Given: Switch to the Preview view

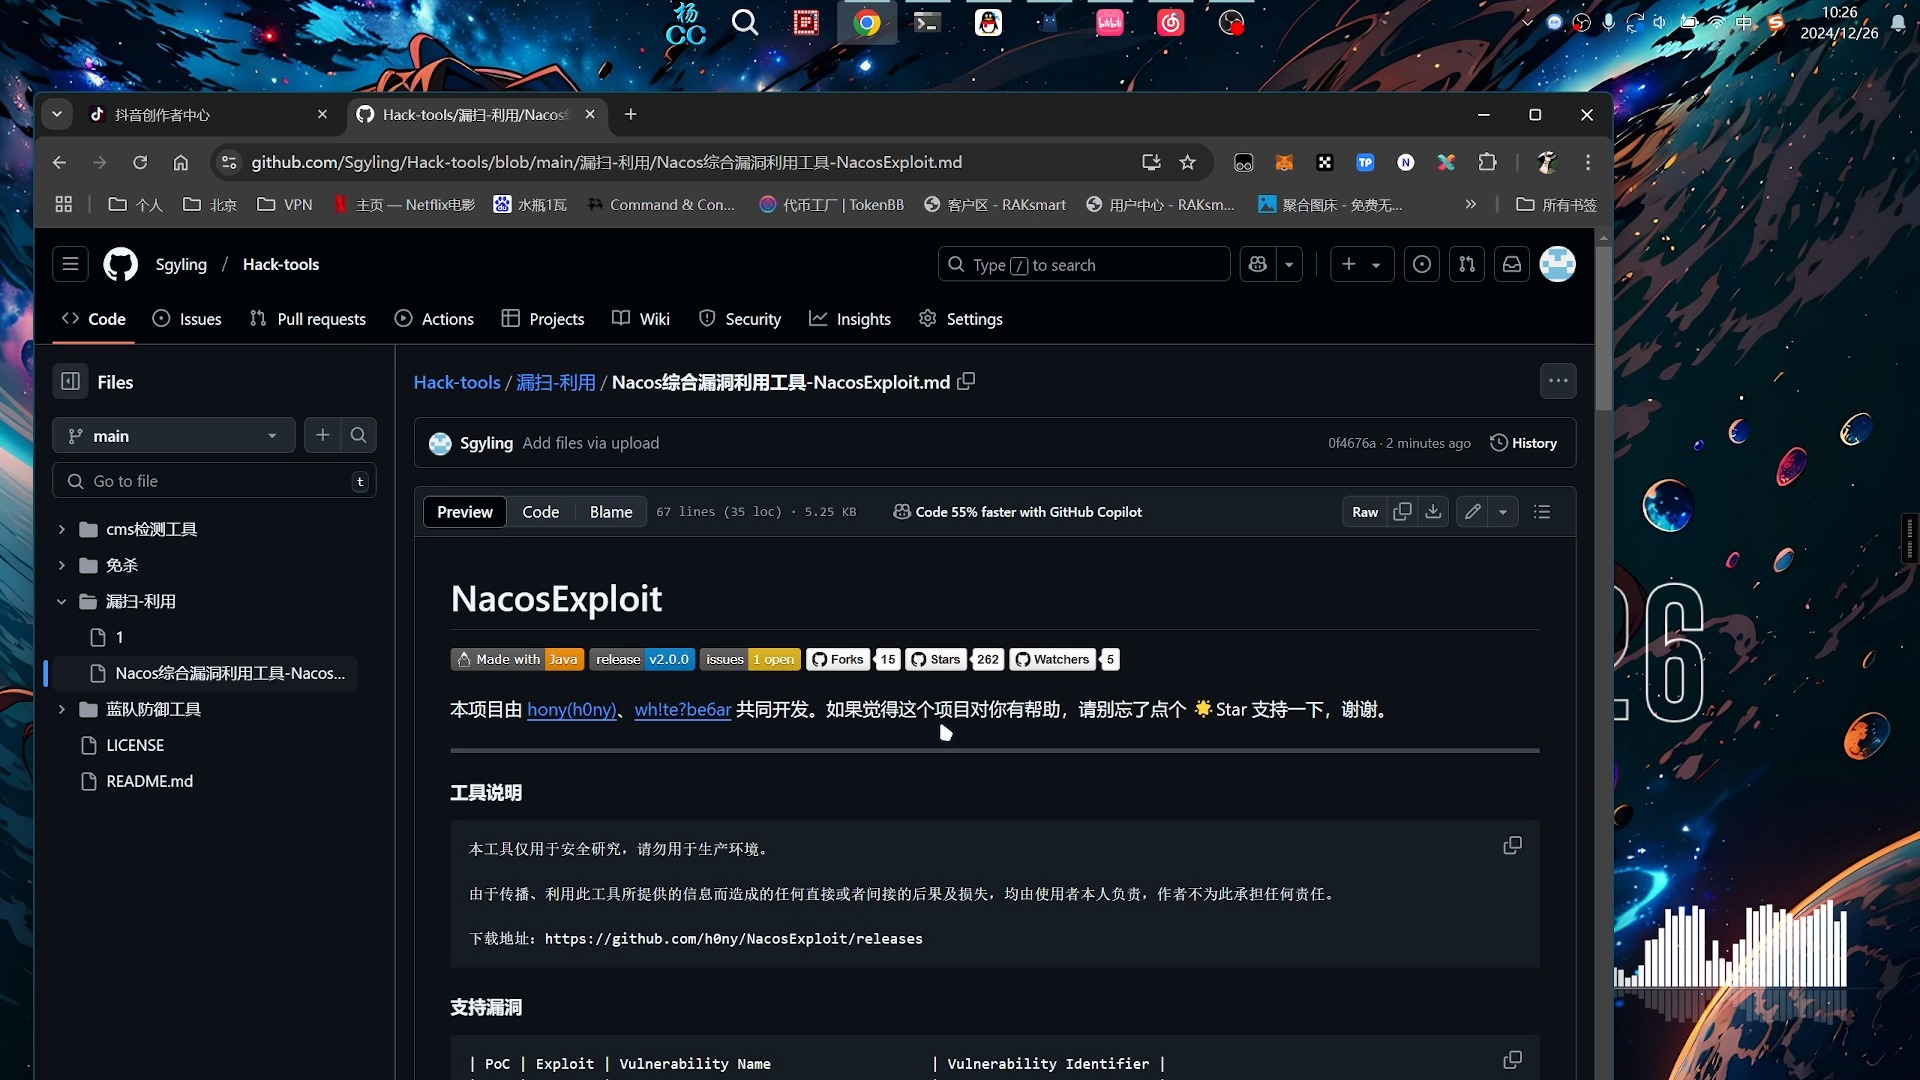Looking at the screenshot, I should 465,511.
